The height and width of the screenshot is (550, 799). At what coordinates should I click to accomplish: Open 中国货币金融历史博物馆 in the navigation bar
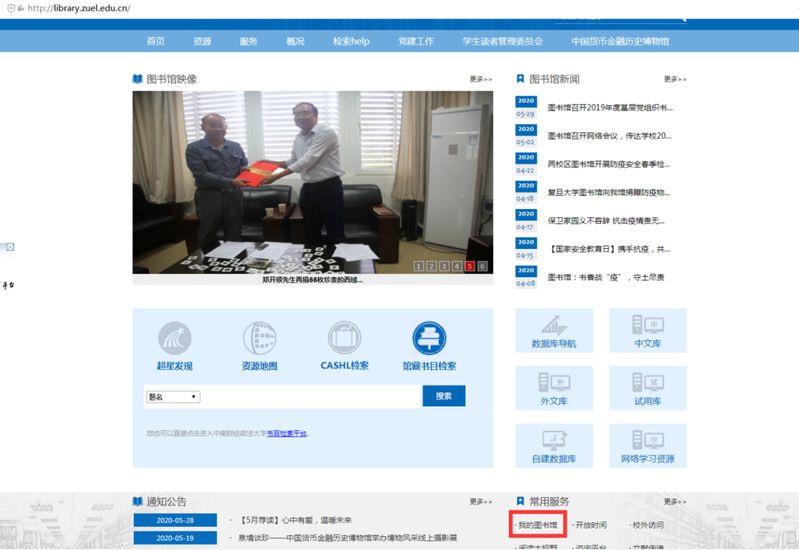point(620,41)
